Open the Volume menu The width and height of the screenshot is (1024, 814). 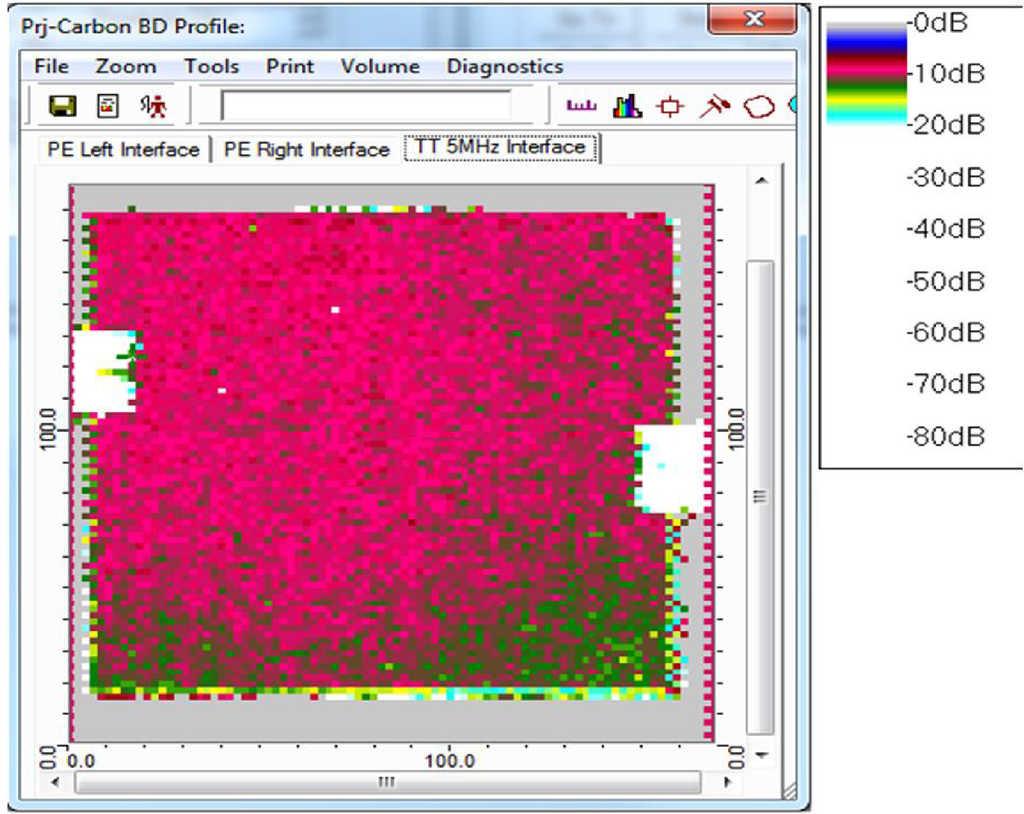click(x=380, y=67)
